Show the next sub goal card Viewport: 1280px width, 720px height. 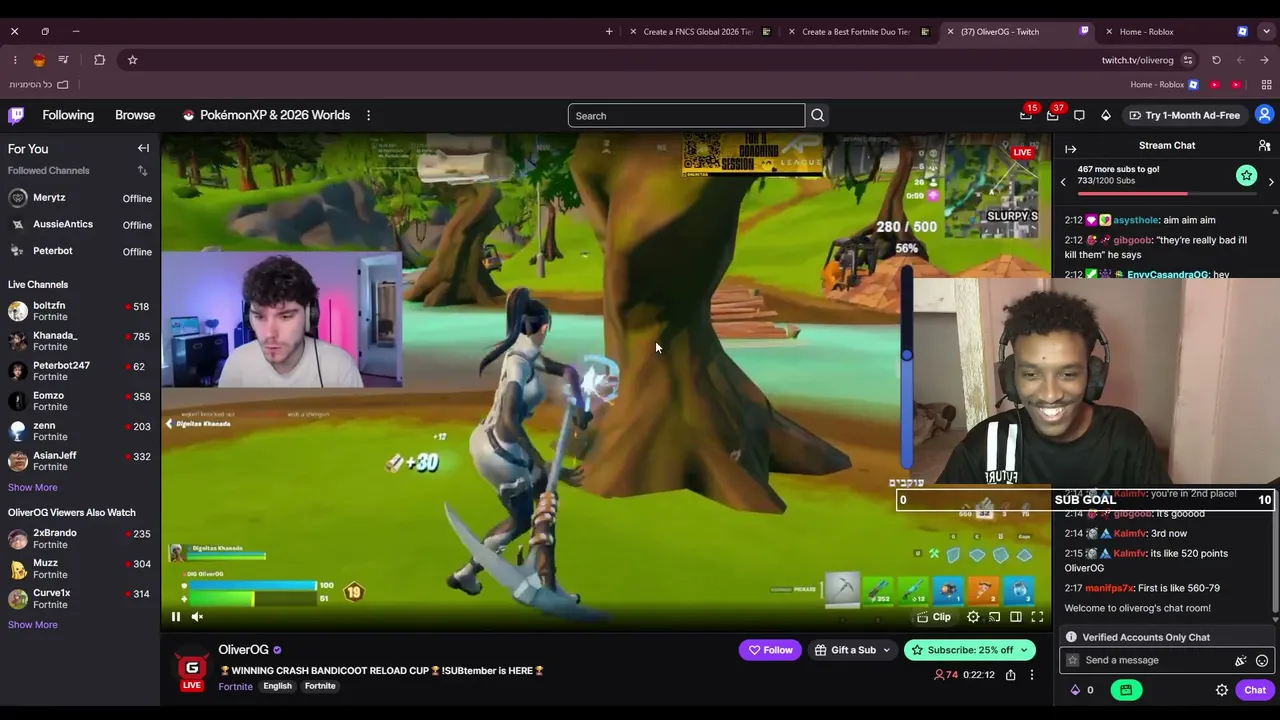click(x=1271, y=182)
